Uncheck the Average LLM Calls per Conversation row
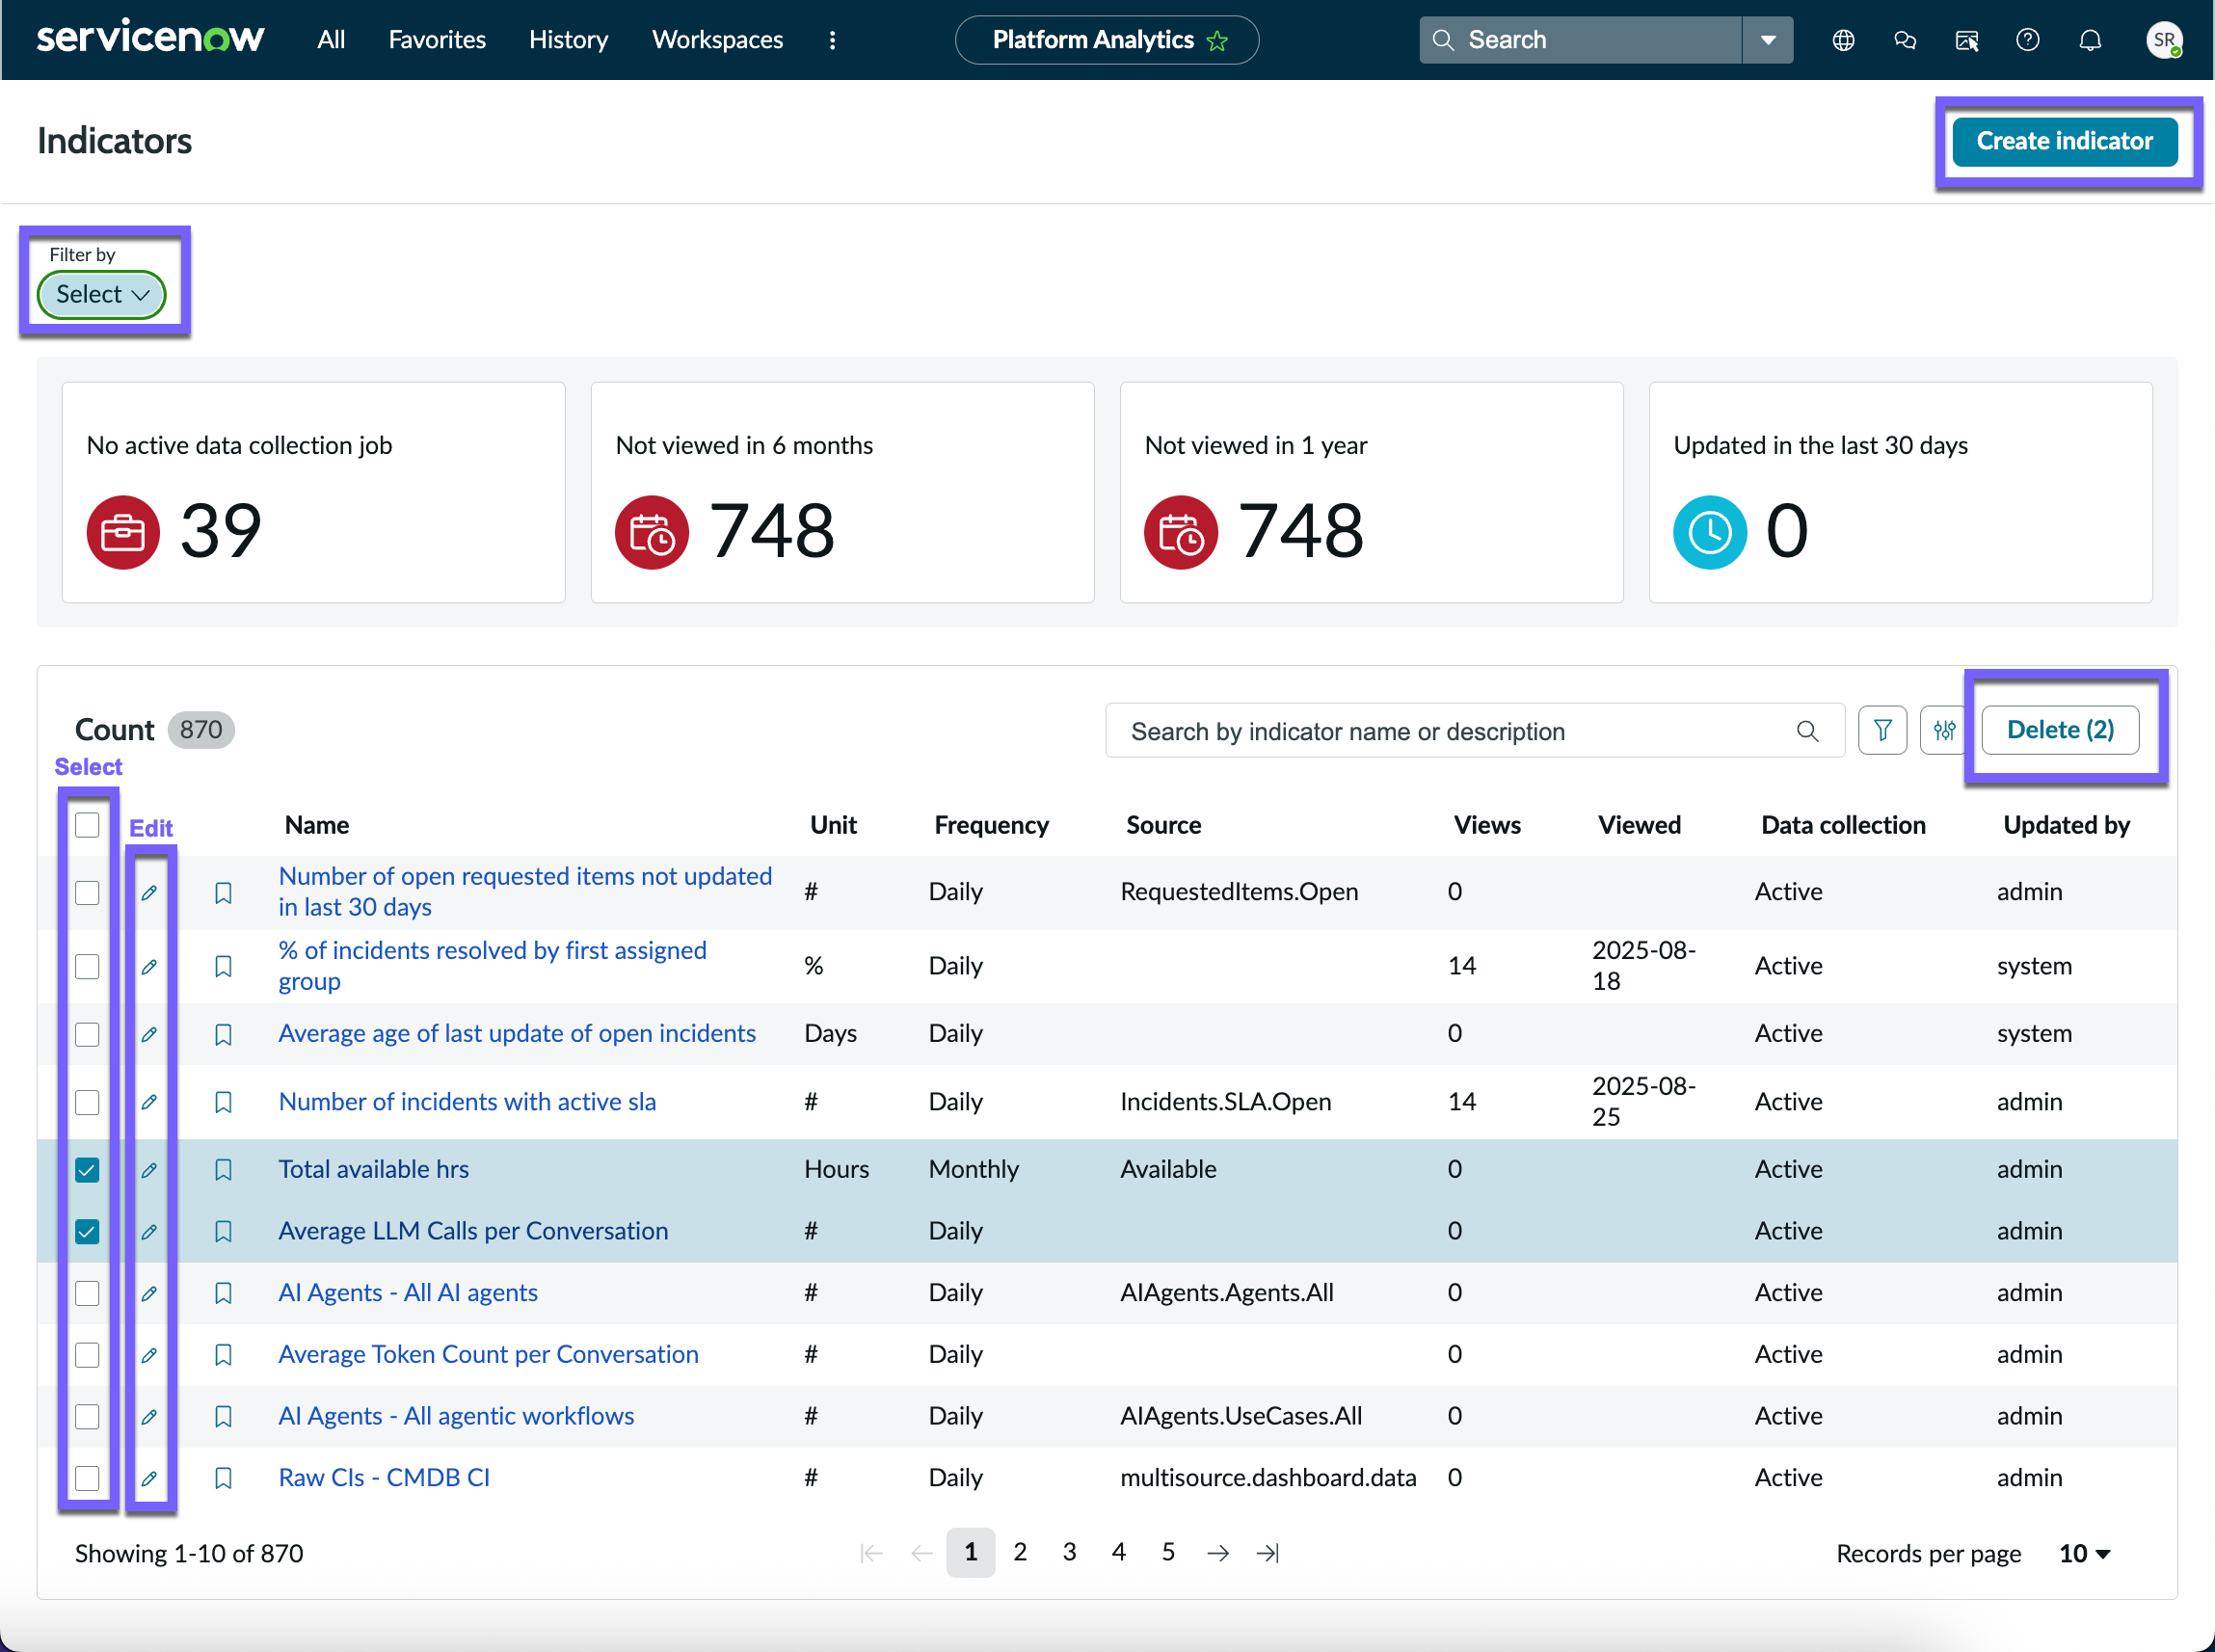The width and height of the screenshot is (2215, 1652). (x=87, y=1232)
